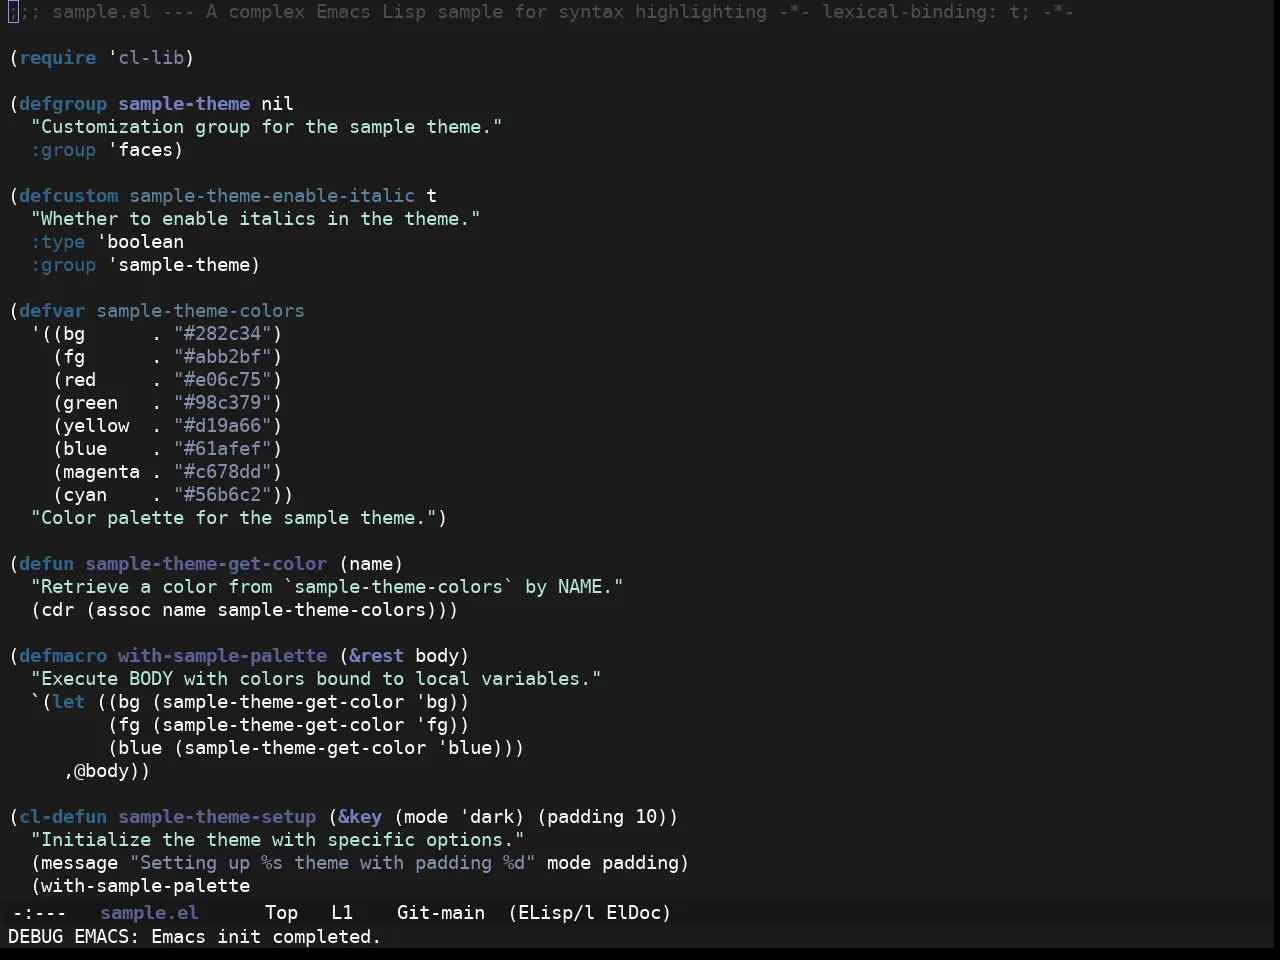This screenshot has width=1280, height=960.
Task: Click the :type keyword
Action: 58,242
